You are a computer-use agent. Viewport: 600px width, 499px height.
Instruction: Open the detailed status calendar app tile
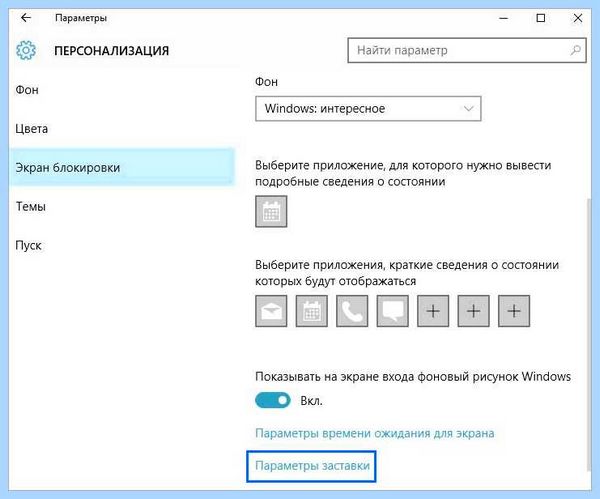pyautogui.click(x=271, y=211)
